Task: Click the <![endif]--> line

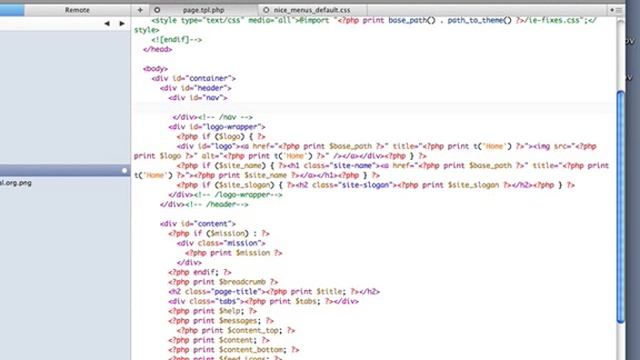Action: point(176,40)
